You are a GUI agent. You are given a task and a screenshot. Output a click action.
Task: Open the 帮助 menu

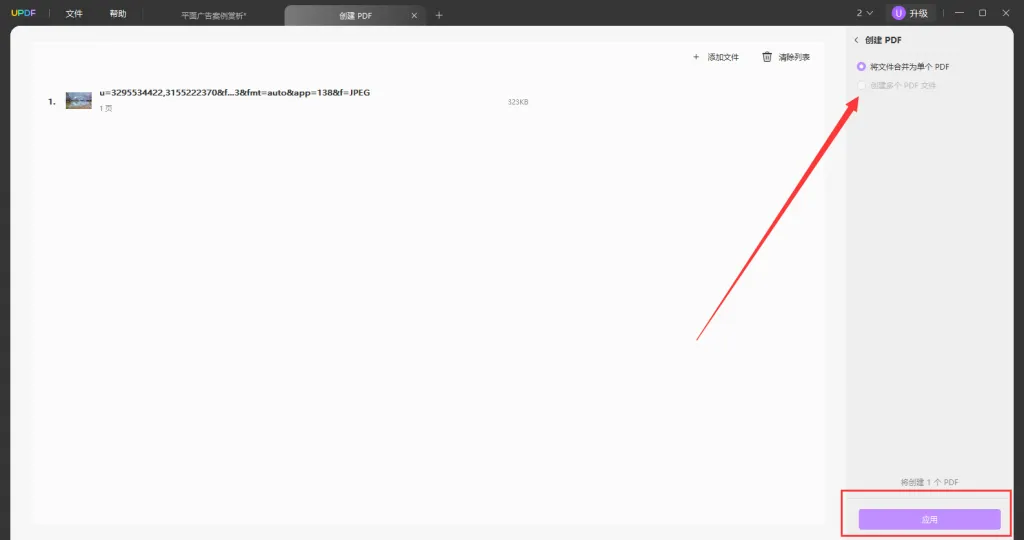[118, 14]
